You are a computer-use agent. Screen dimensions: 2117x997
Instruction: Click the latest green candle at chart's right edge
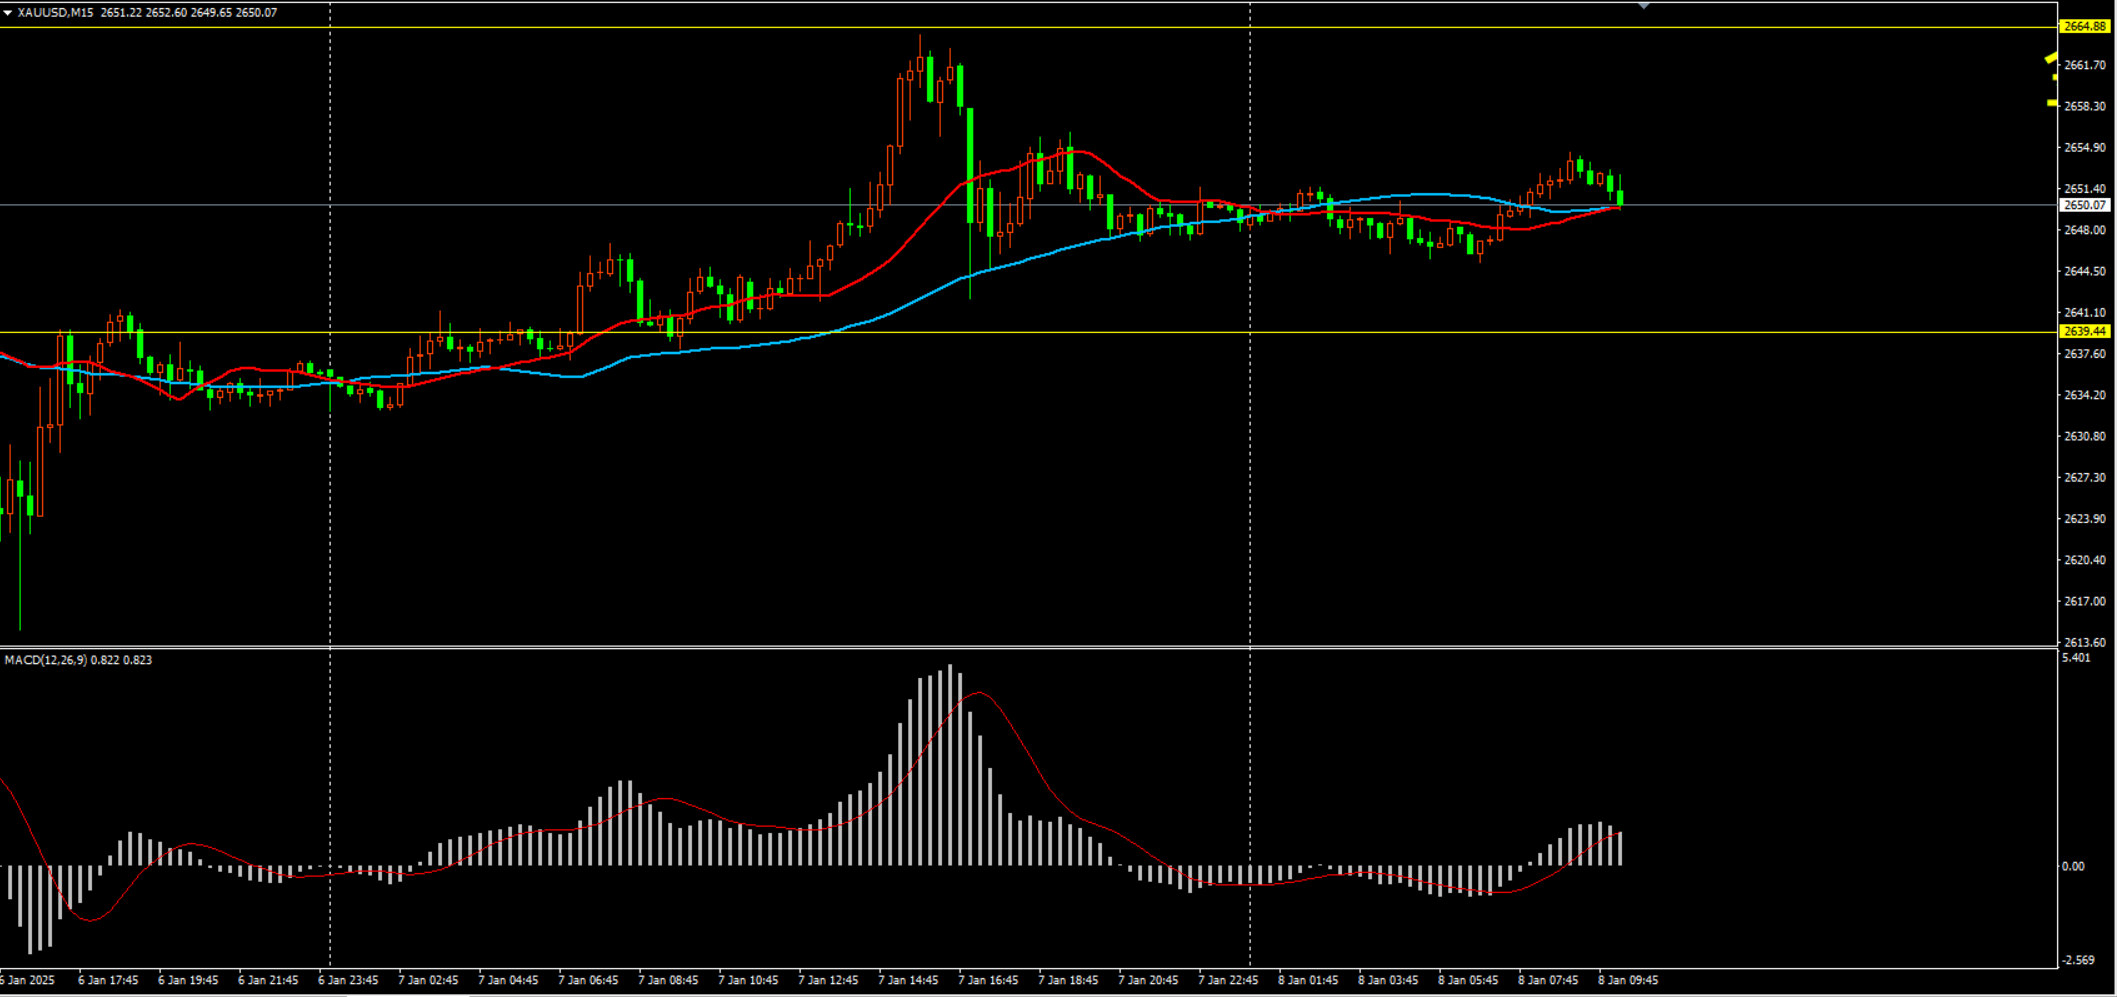1620,197
